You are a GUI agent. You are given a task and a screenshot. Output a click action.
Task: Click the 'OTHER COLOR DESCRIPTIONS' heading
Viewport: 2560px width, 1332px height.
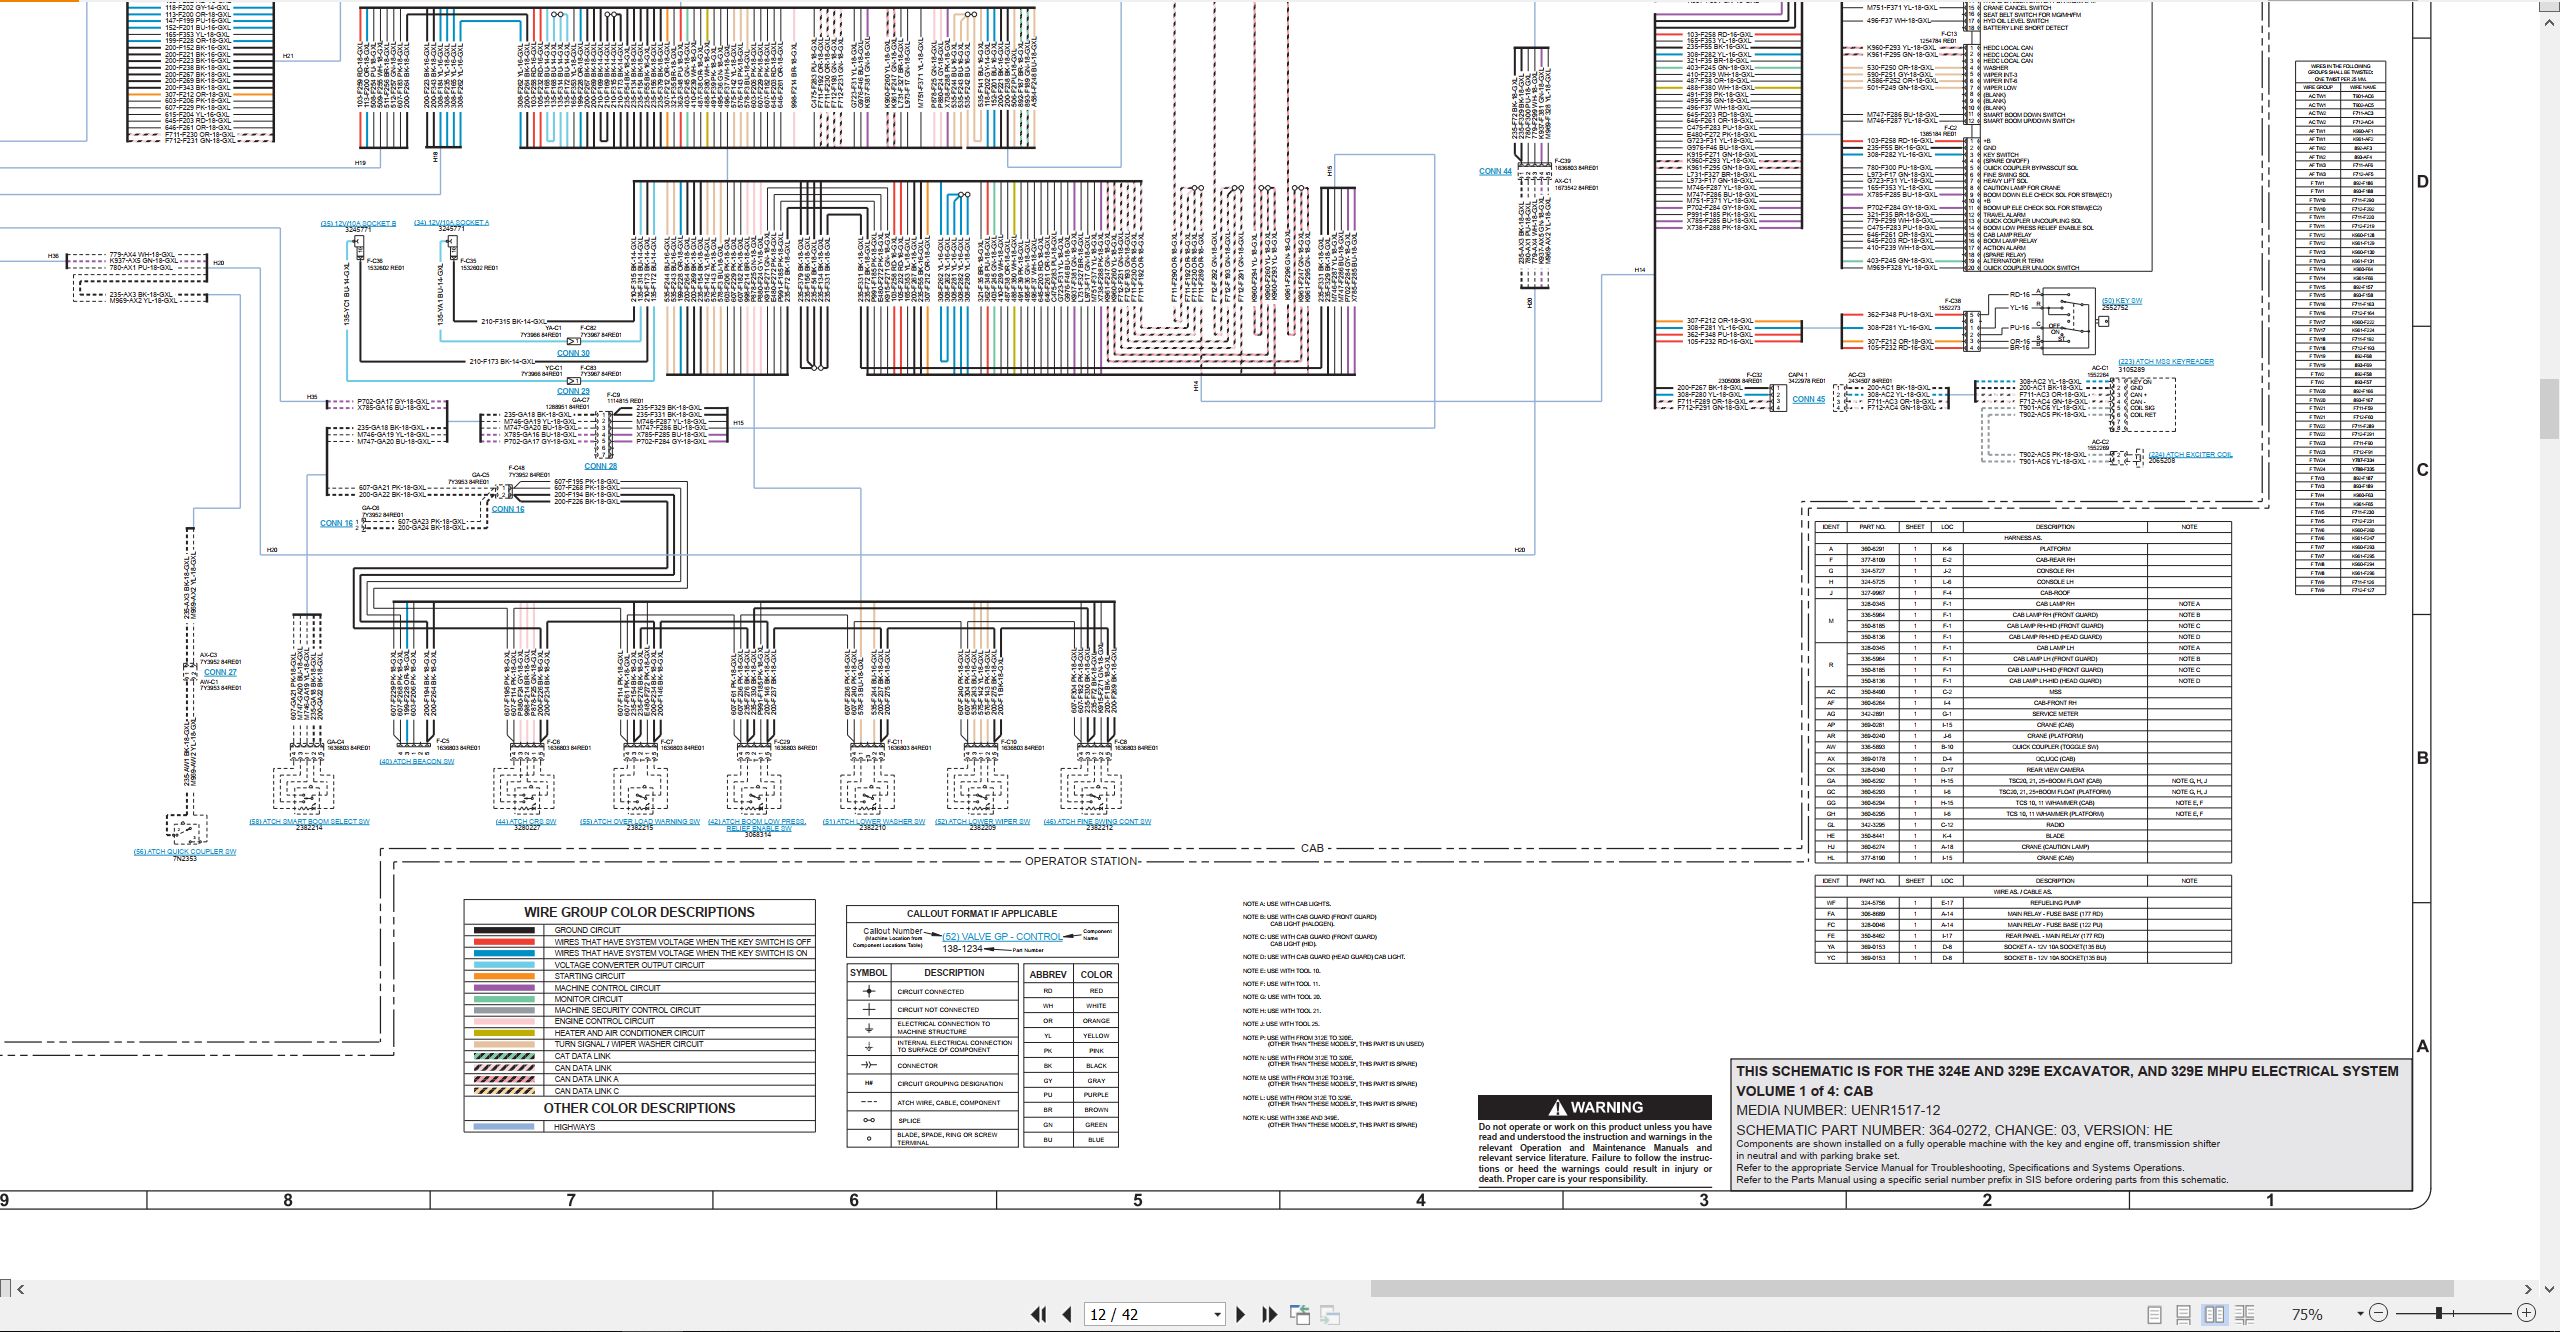point(639,1108)
